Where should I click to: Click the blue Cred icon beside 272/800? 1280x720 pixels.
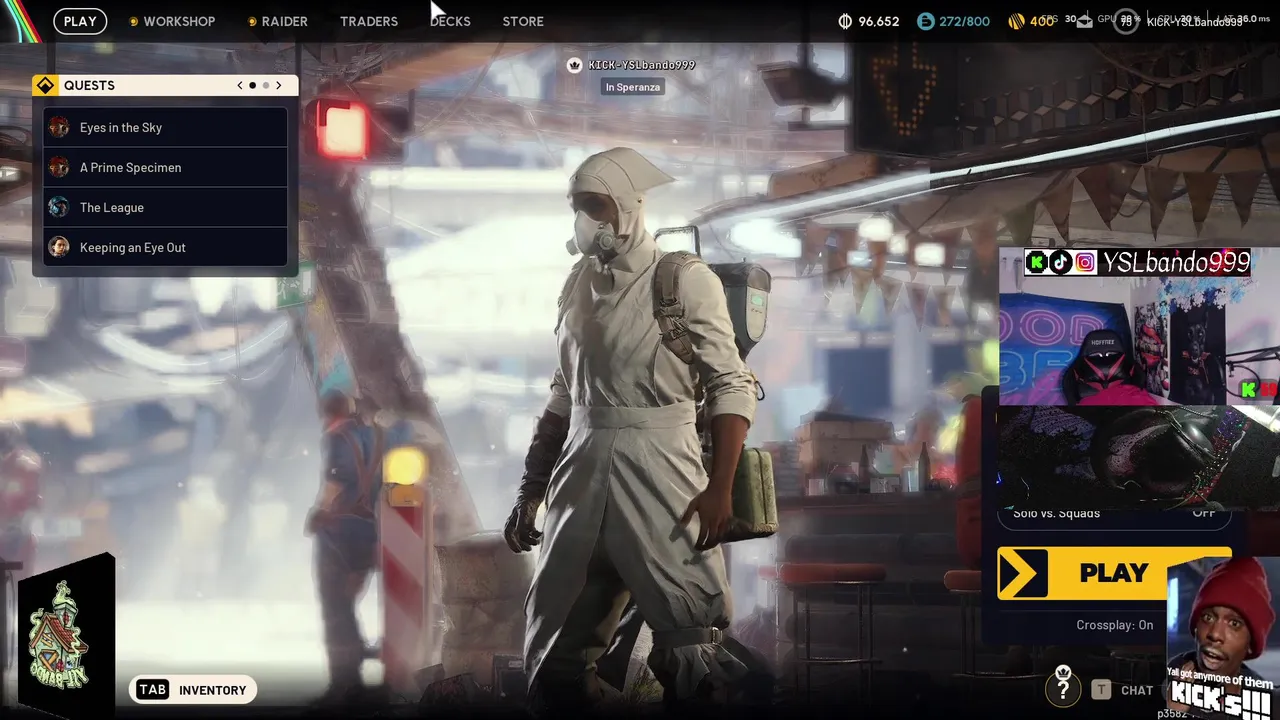point(926,21)
